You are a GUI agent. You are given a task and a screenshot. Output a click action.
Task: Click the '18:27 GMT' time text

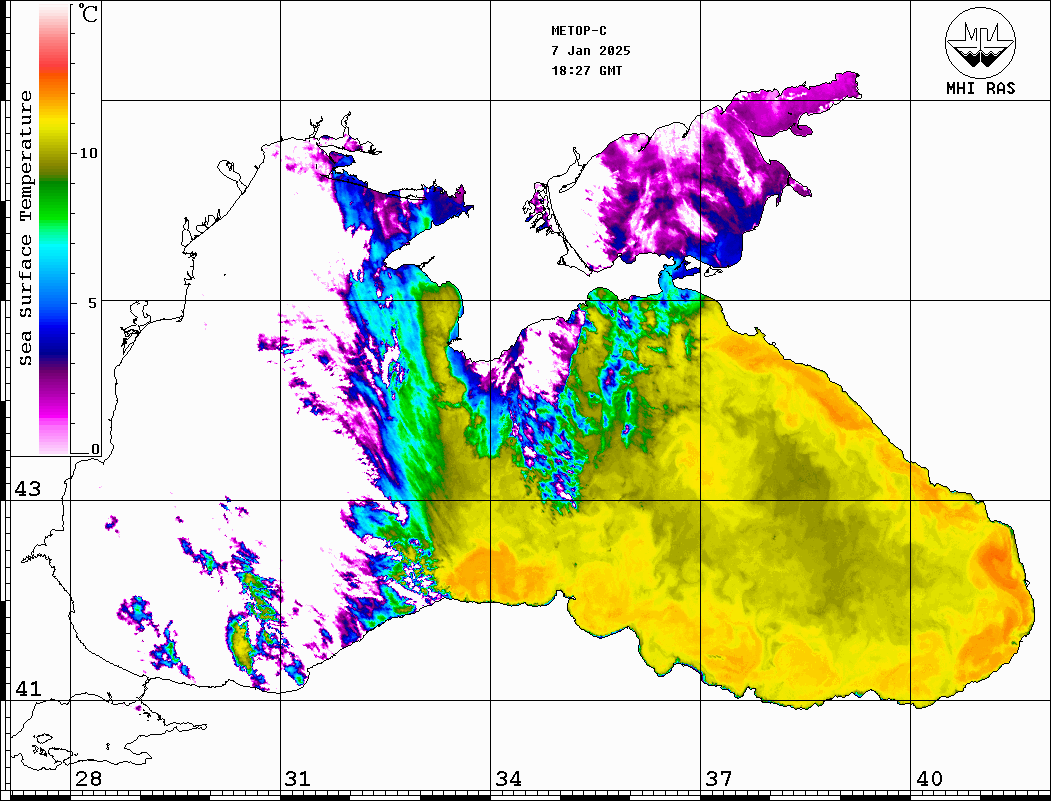(586, 70)
